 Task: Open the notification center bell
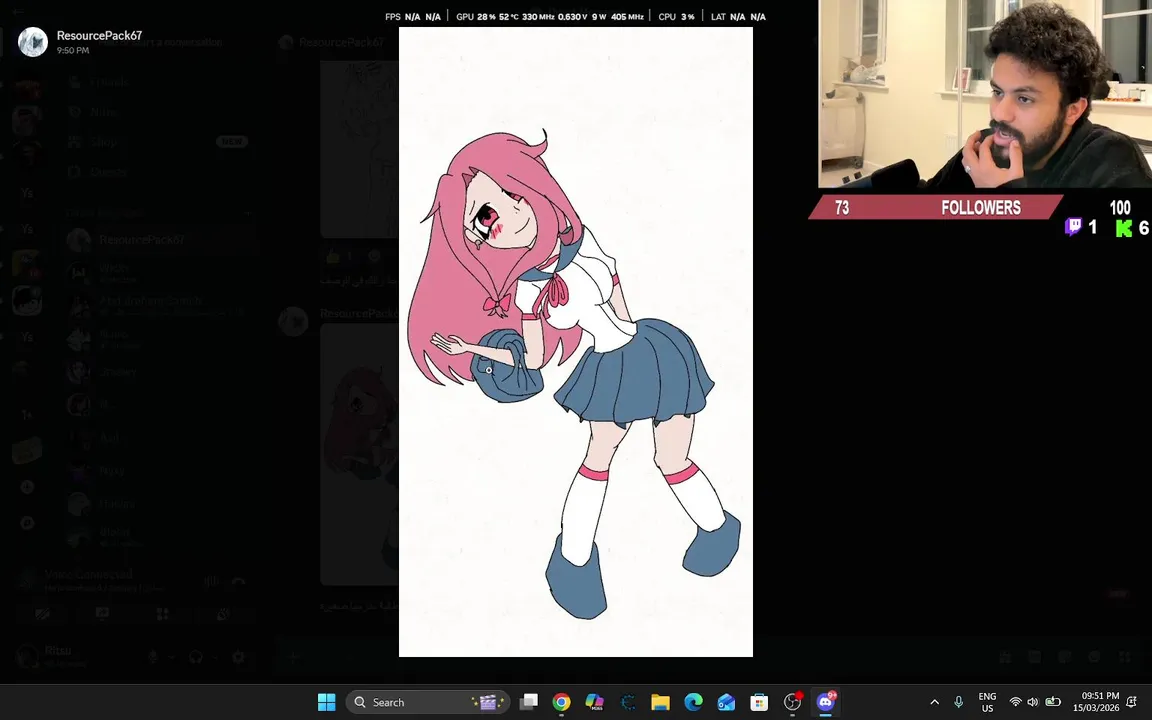pos(1132,702)
